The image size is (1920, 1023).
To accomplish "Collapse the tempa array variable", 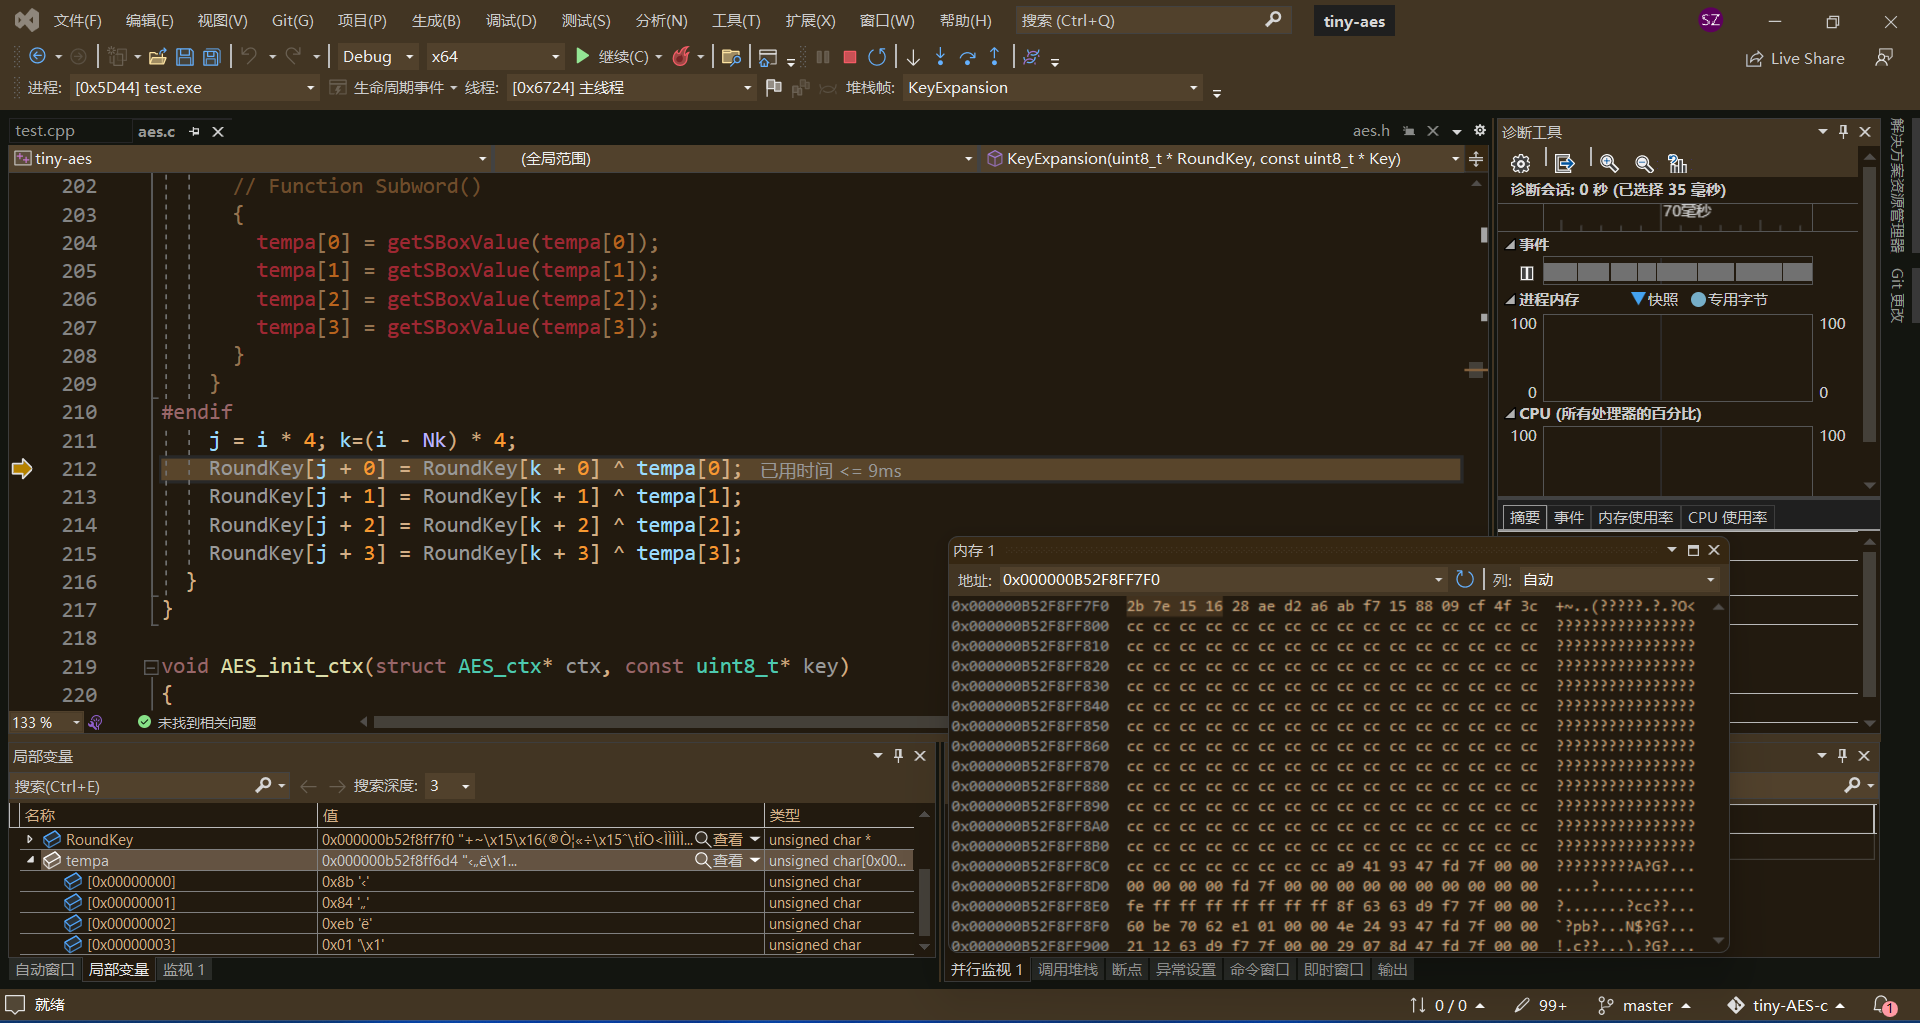I will pos(29,861).
